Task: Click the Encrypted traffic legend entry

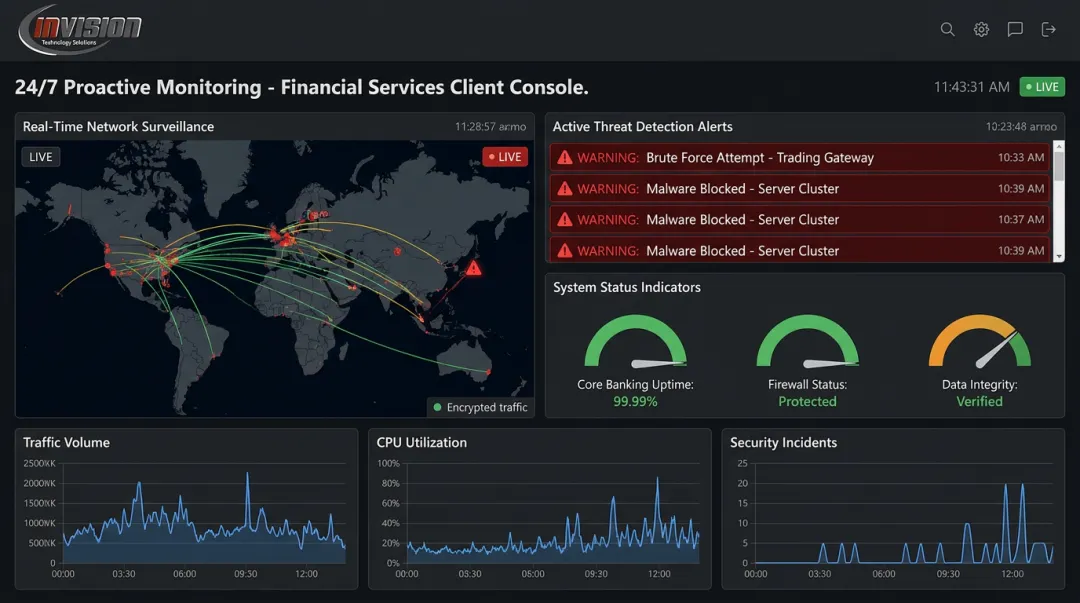Action: (x=480, y=407)
